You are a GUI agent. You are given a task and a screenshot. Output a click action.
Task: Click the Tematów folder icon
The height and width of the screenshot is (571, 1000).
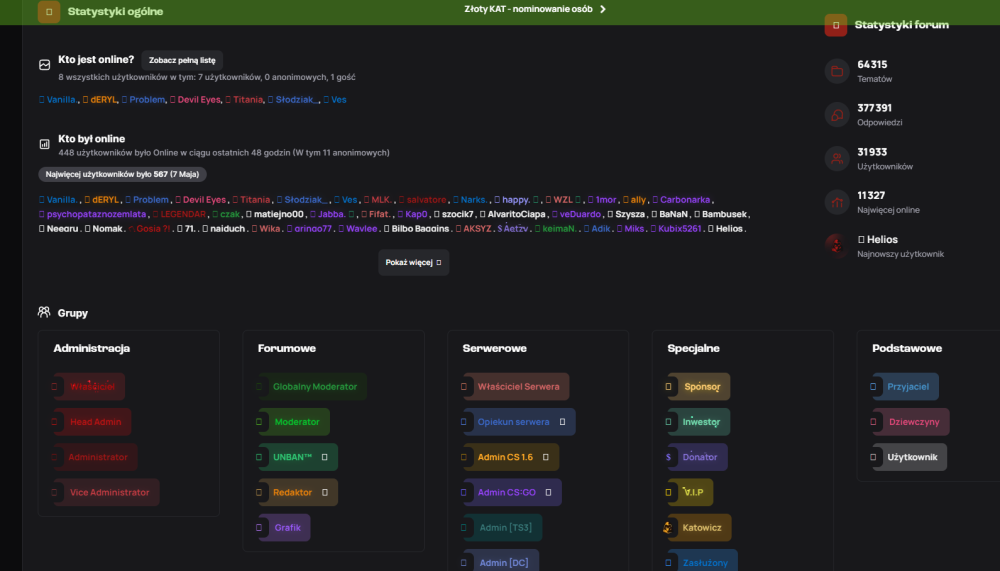(x=837, y=71)
